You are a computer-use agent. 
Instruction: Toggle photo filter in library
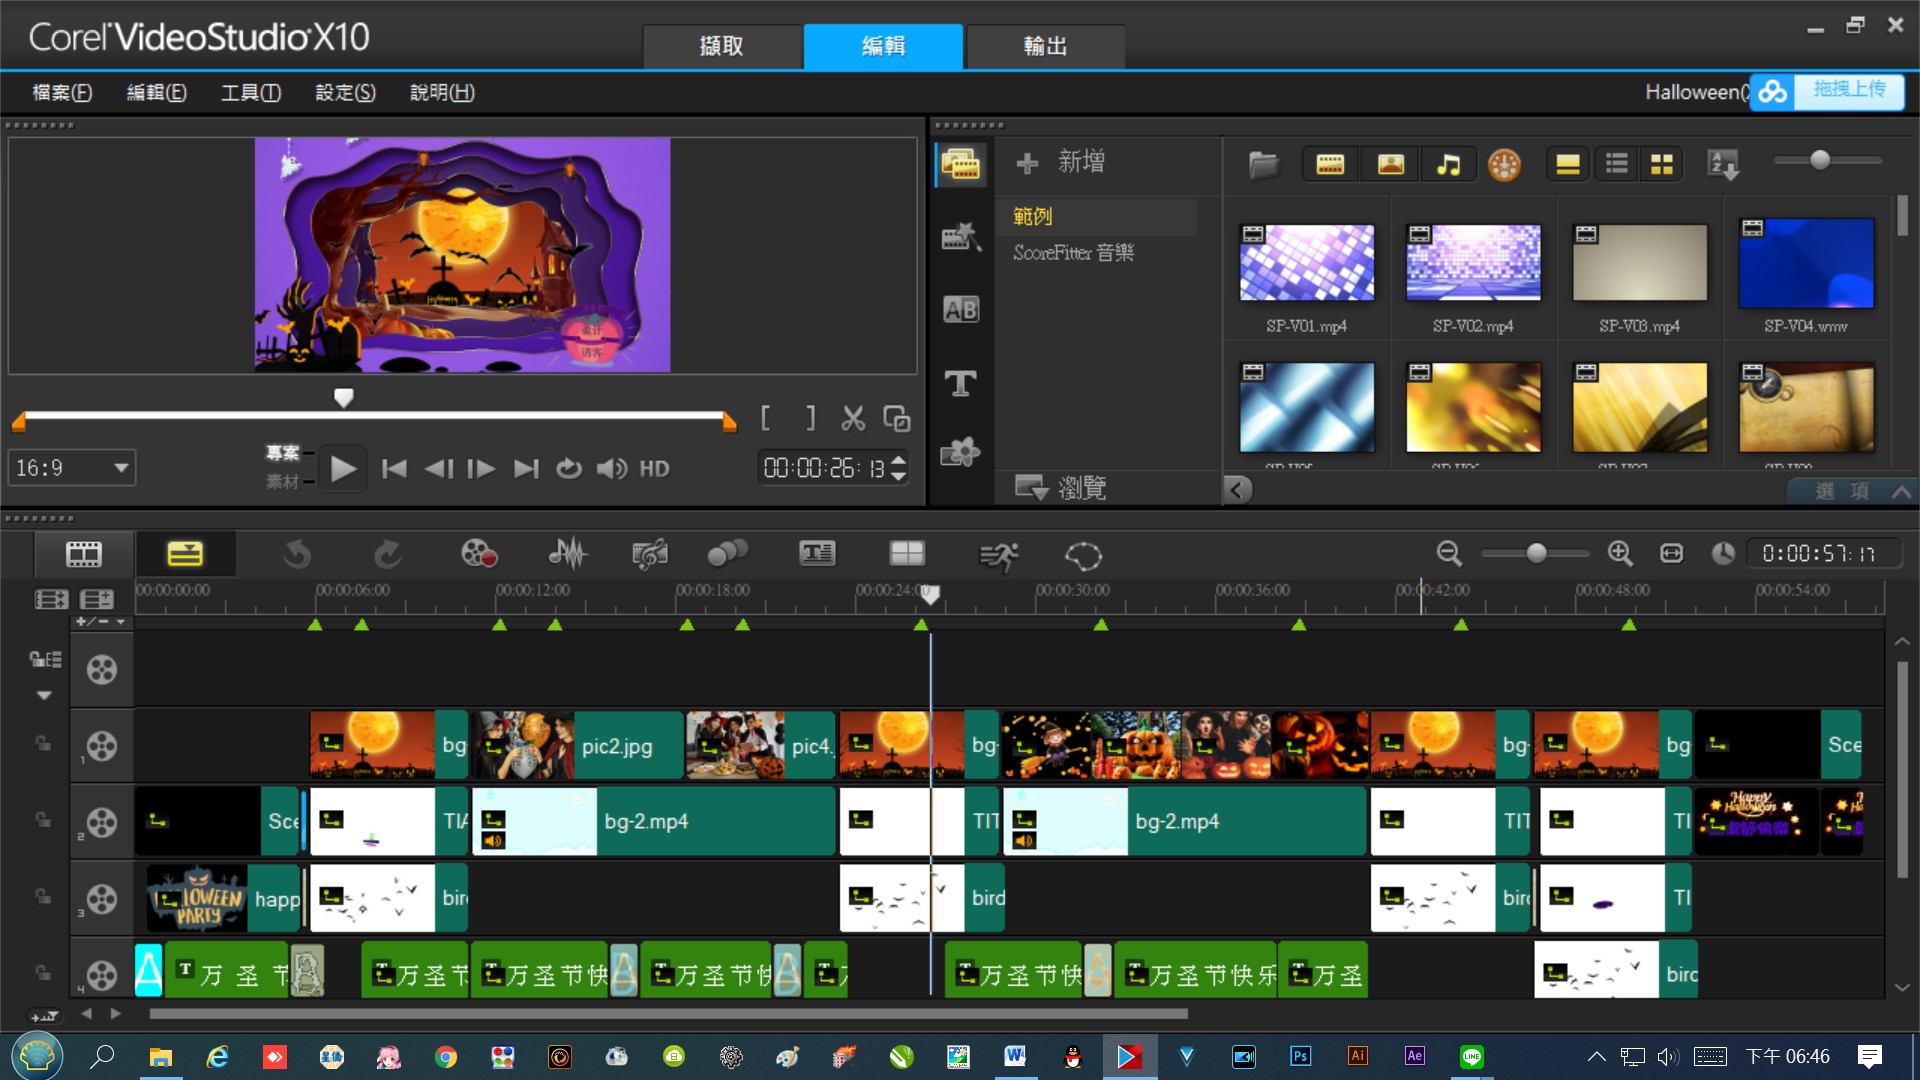(x=1391, y=164)
